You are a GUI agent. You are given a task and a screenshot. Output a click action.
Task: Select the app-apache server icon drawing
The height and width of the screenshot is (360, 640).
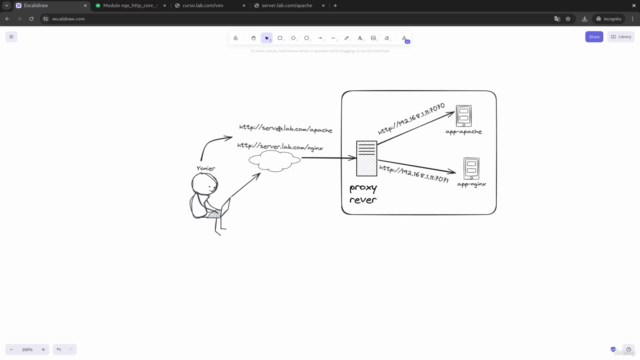pos(464,116)
